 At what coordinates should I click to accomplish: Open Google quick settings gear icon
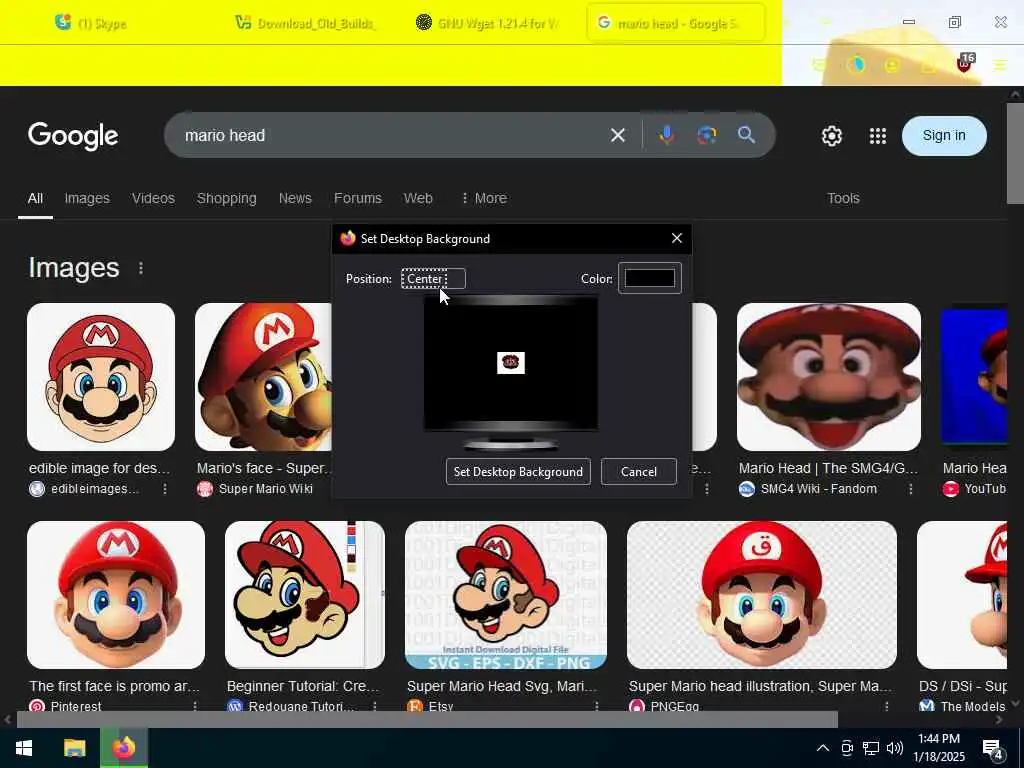831,136
